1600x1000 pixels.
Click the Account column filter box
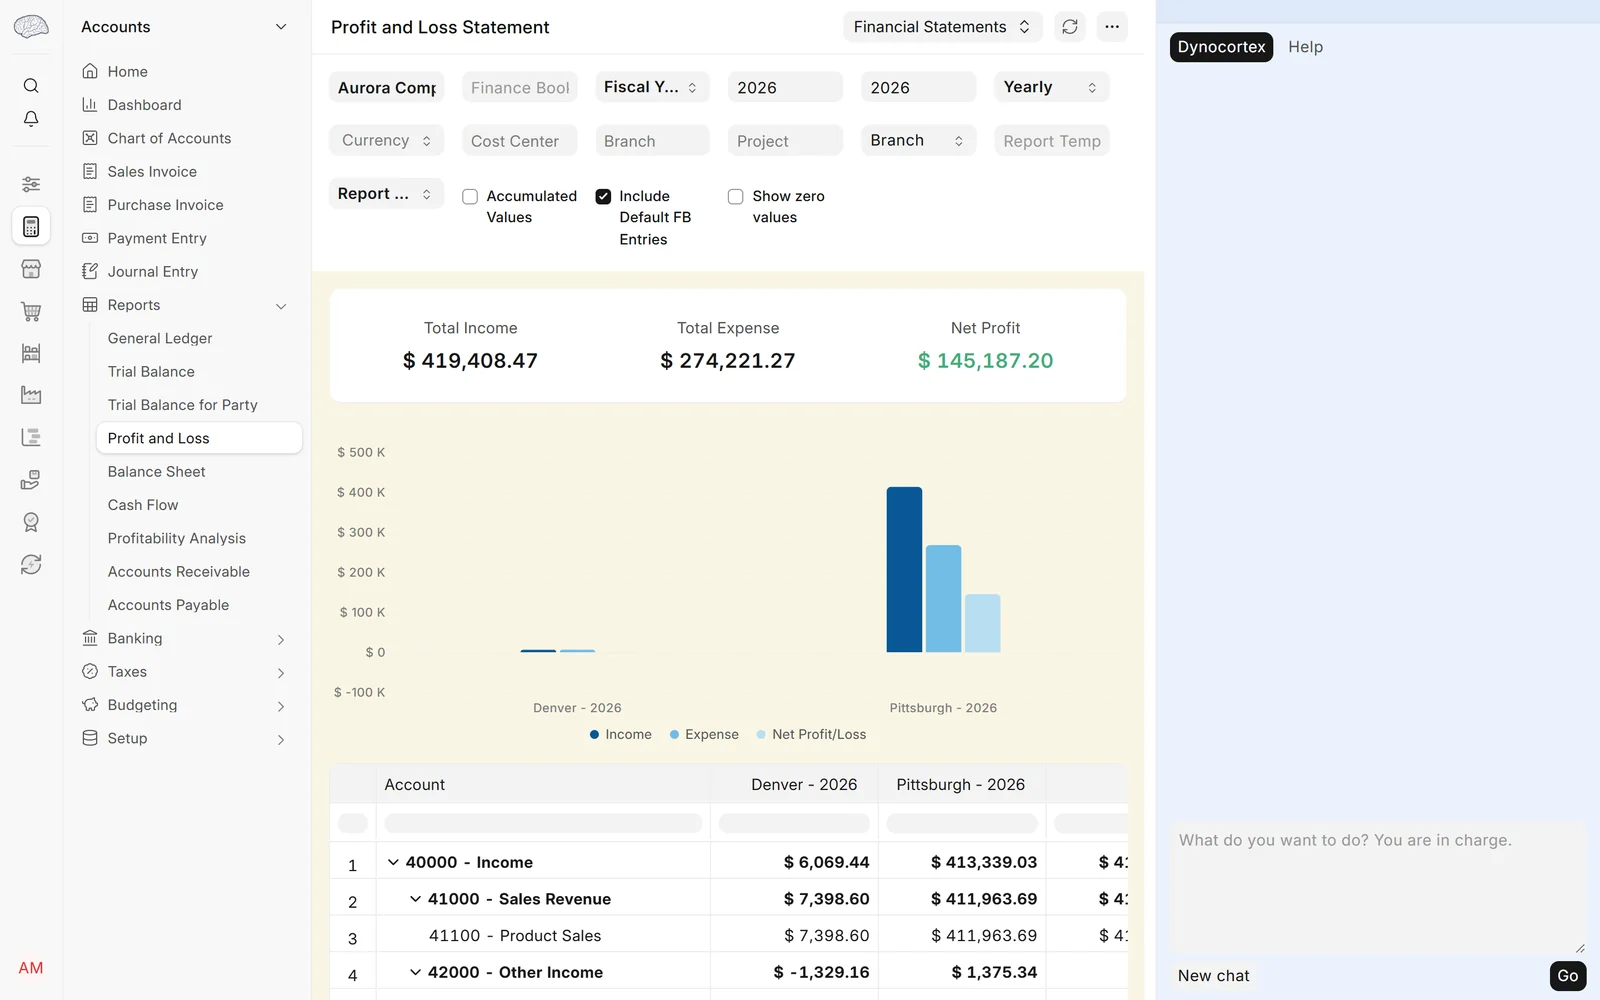coord(543,823)
